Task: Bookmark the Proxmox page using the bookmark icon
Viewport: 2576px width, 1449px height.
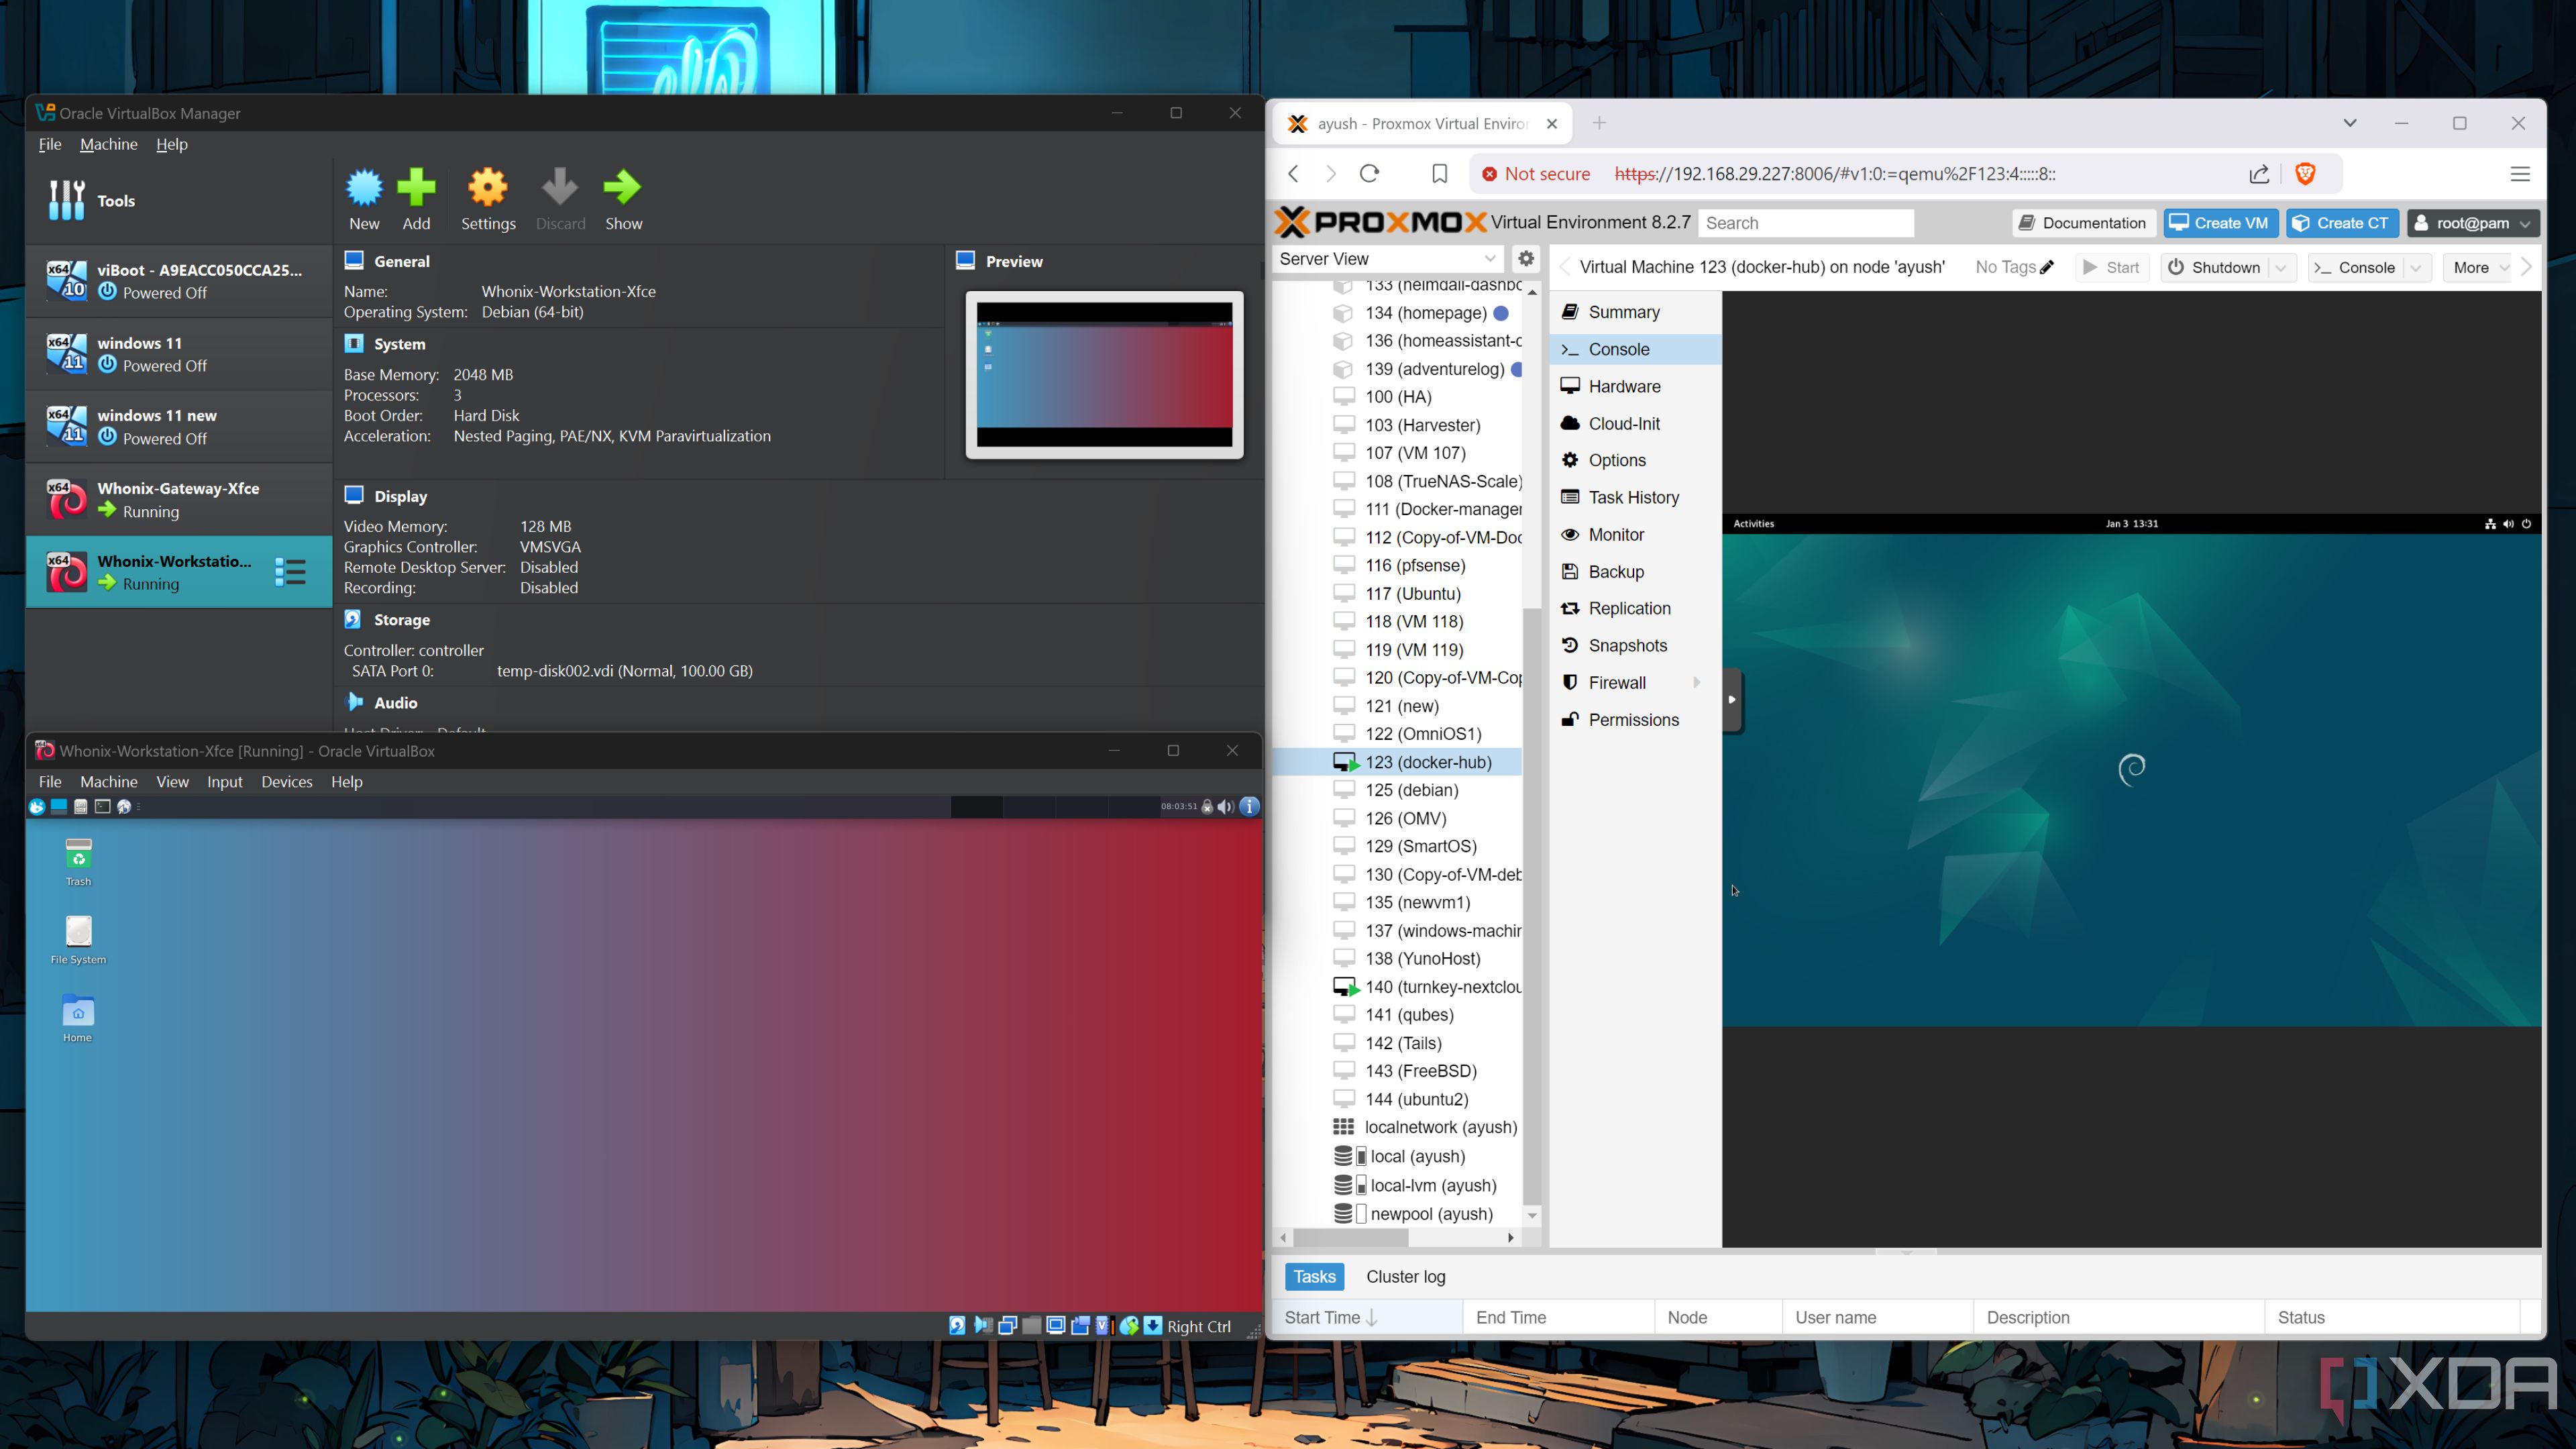Action: pos(1440,173)
